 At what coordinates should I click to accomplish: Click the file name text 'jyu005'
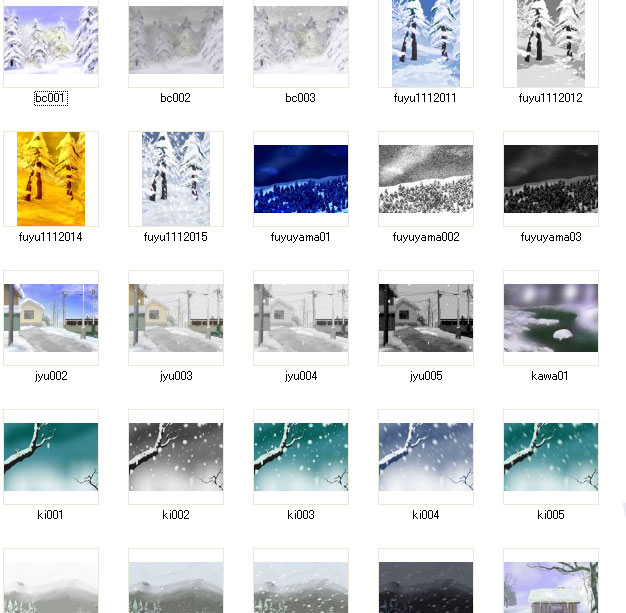click(x=426, y=376)
